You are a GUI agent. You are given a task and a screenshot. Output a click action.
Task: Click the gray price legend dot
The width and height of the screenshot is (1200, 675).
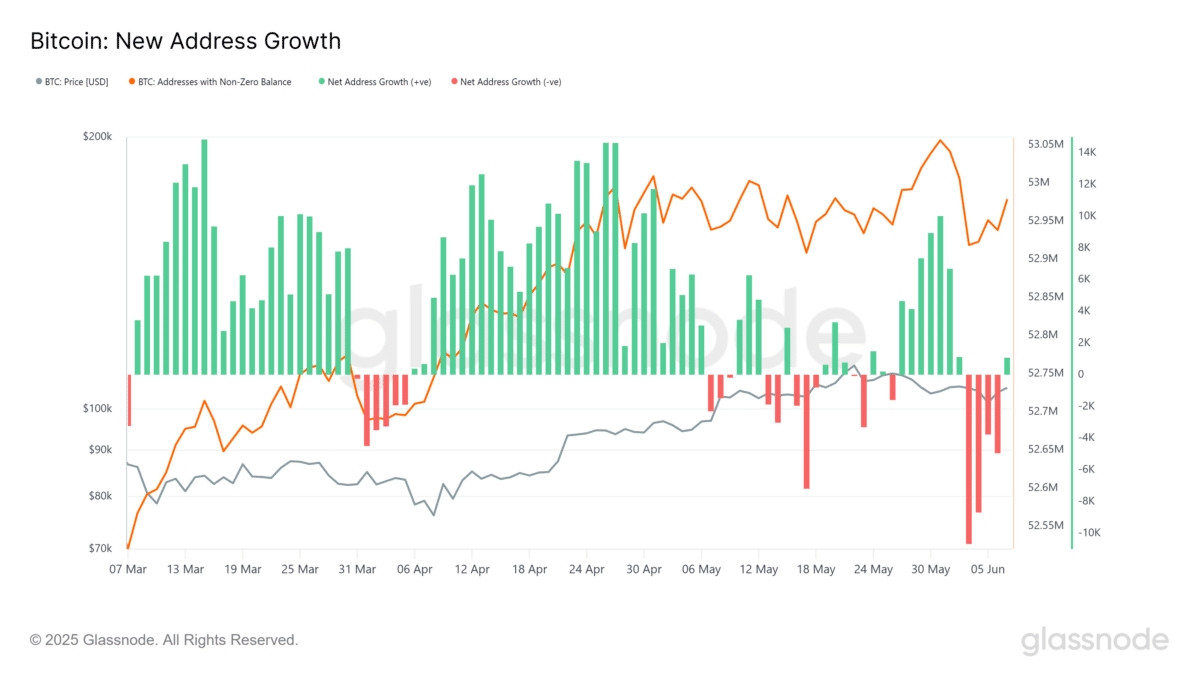[x=38, y=82]
